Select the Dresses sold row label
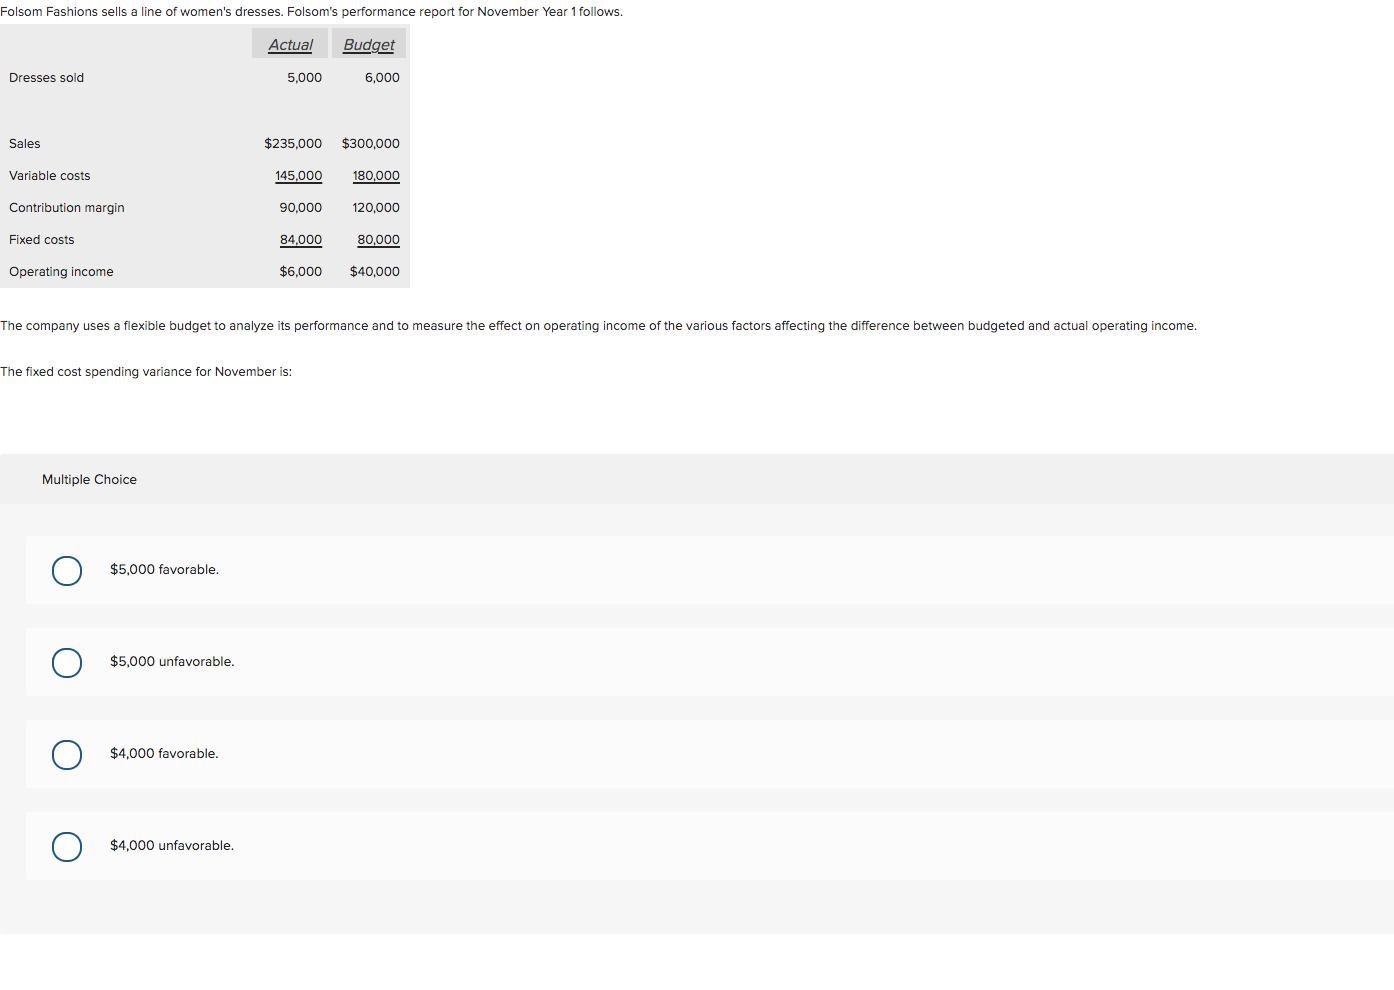 [46, 77]
